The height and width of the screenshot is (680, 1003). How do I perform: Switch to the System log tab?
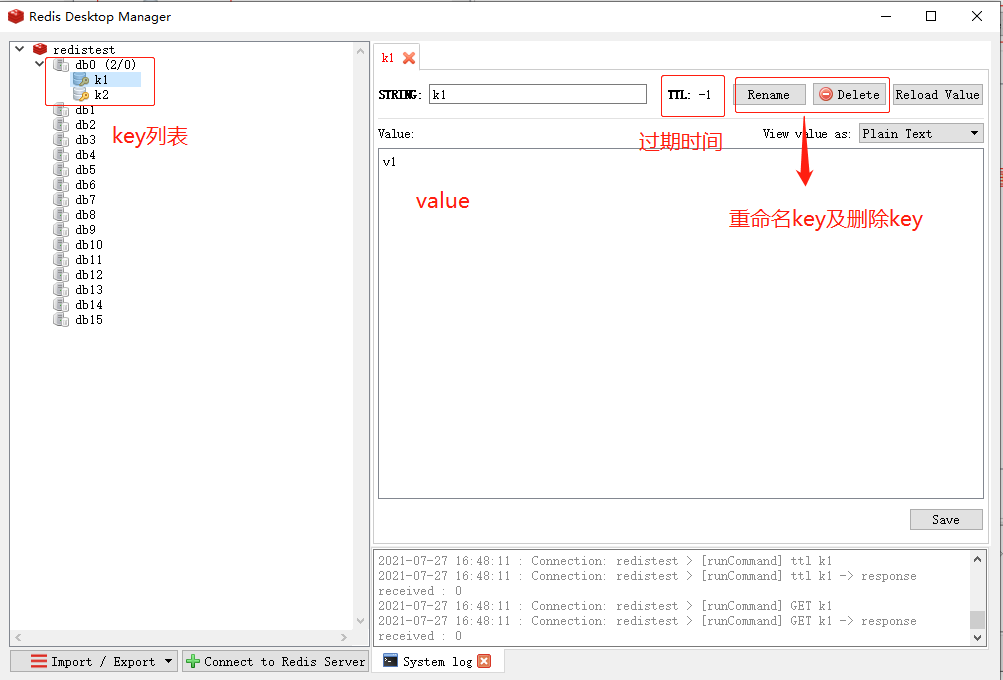[438, 661]
